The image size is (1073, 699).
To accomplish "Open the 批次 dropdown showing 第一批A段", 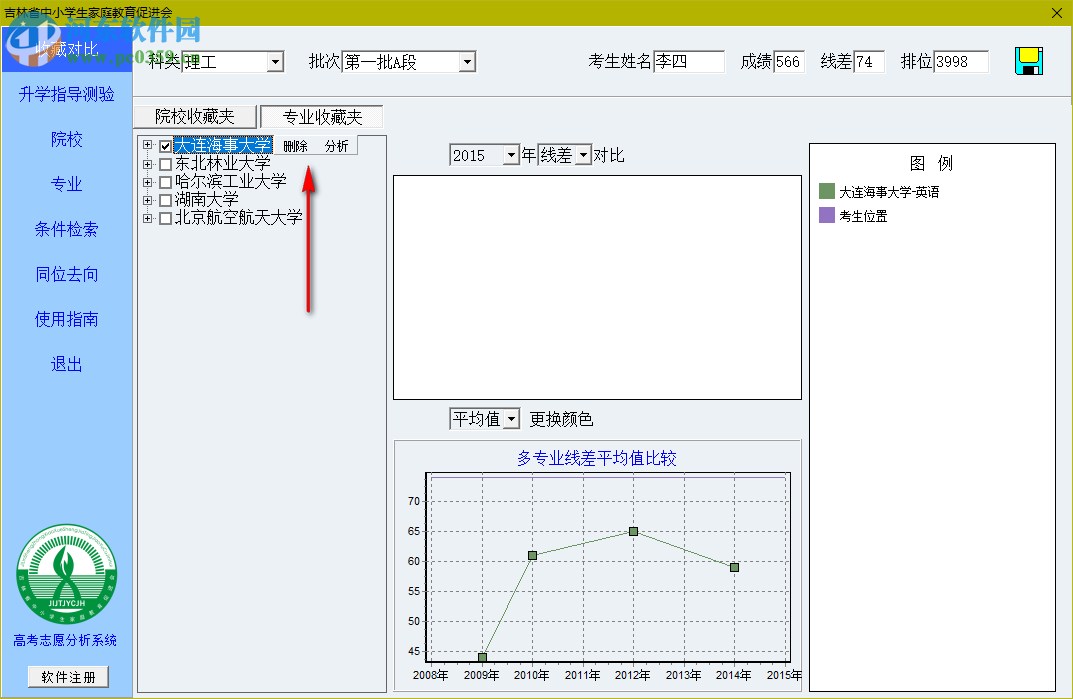I will coord(466,61).
